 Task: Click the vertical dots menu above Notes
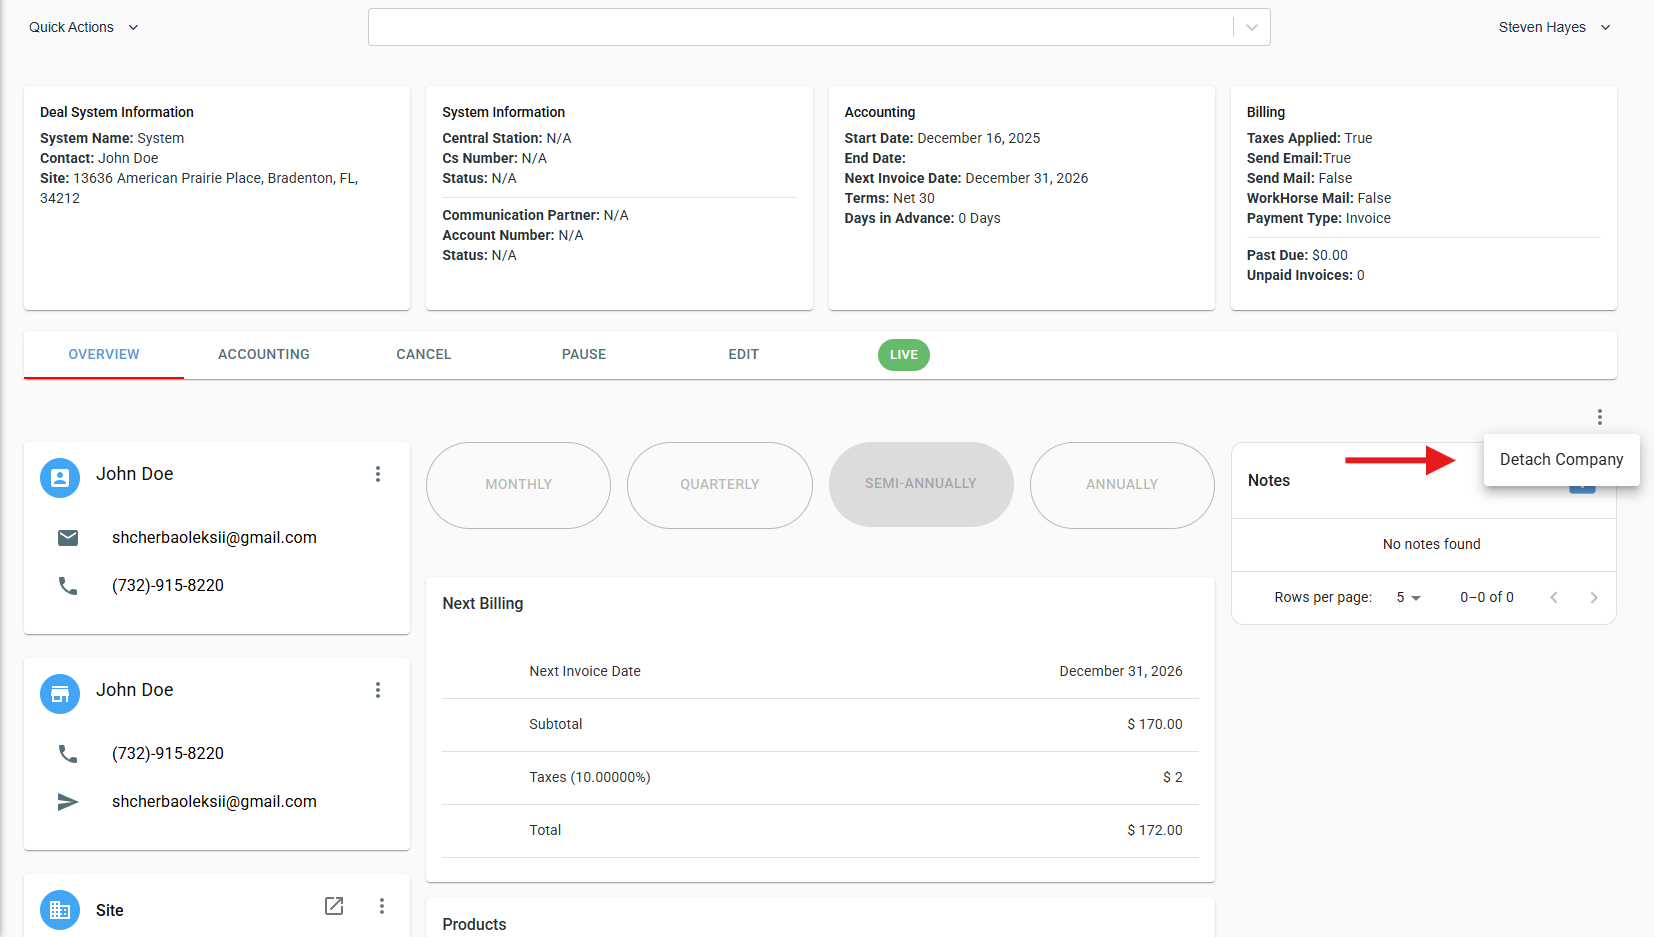tap(1599, 417)
